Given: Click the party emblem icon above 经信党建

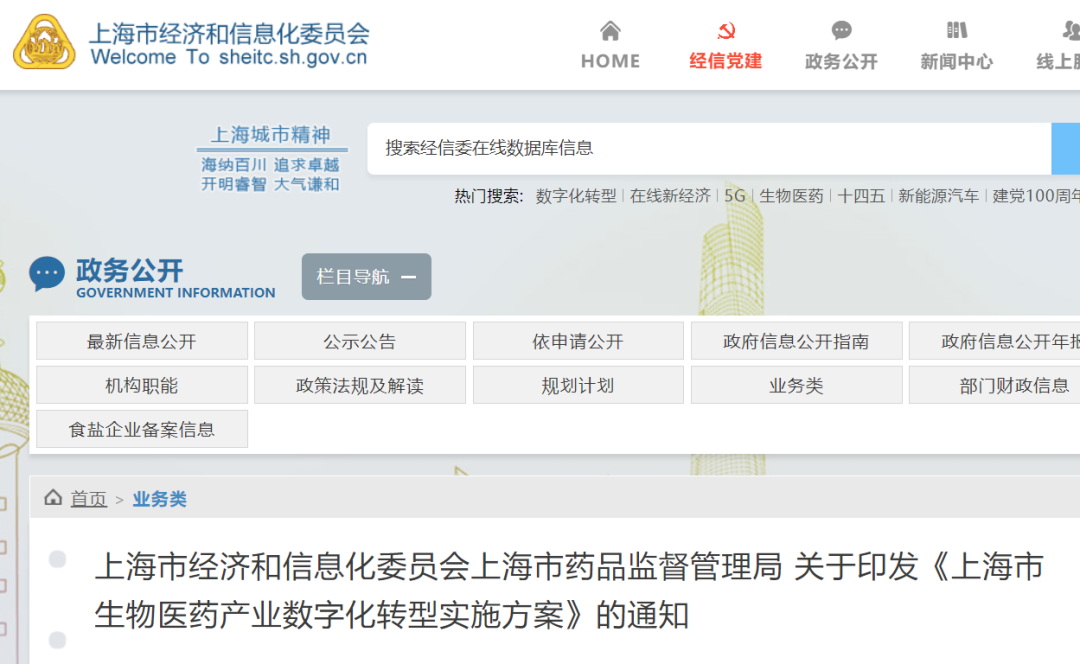Looking at the screenshot, I should point(725,30).
